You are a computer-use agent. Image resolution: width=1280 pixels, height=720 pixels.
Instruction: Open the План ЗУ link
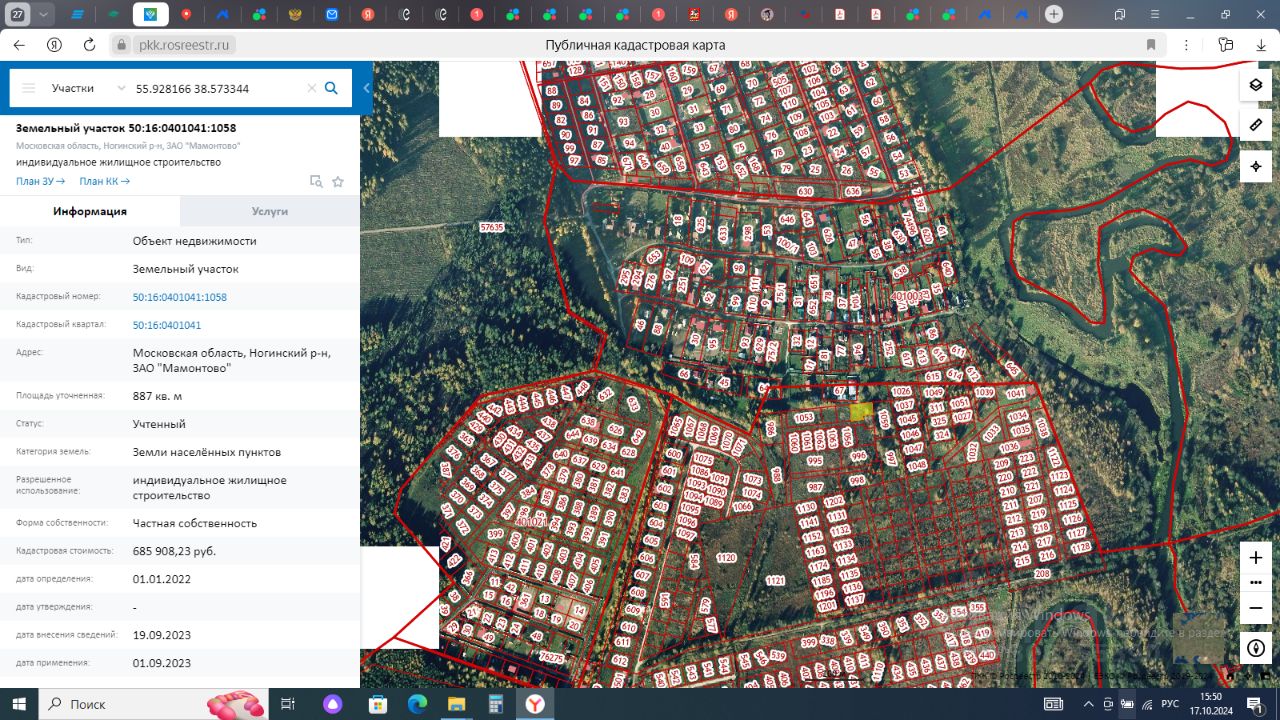coord(40,181)
